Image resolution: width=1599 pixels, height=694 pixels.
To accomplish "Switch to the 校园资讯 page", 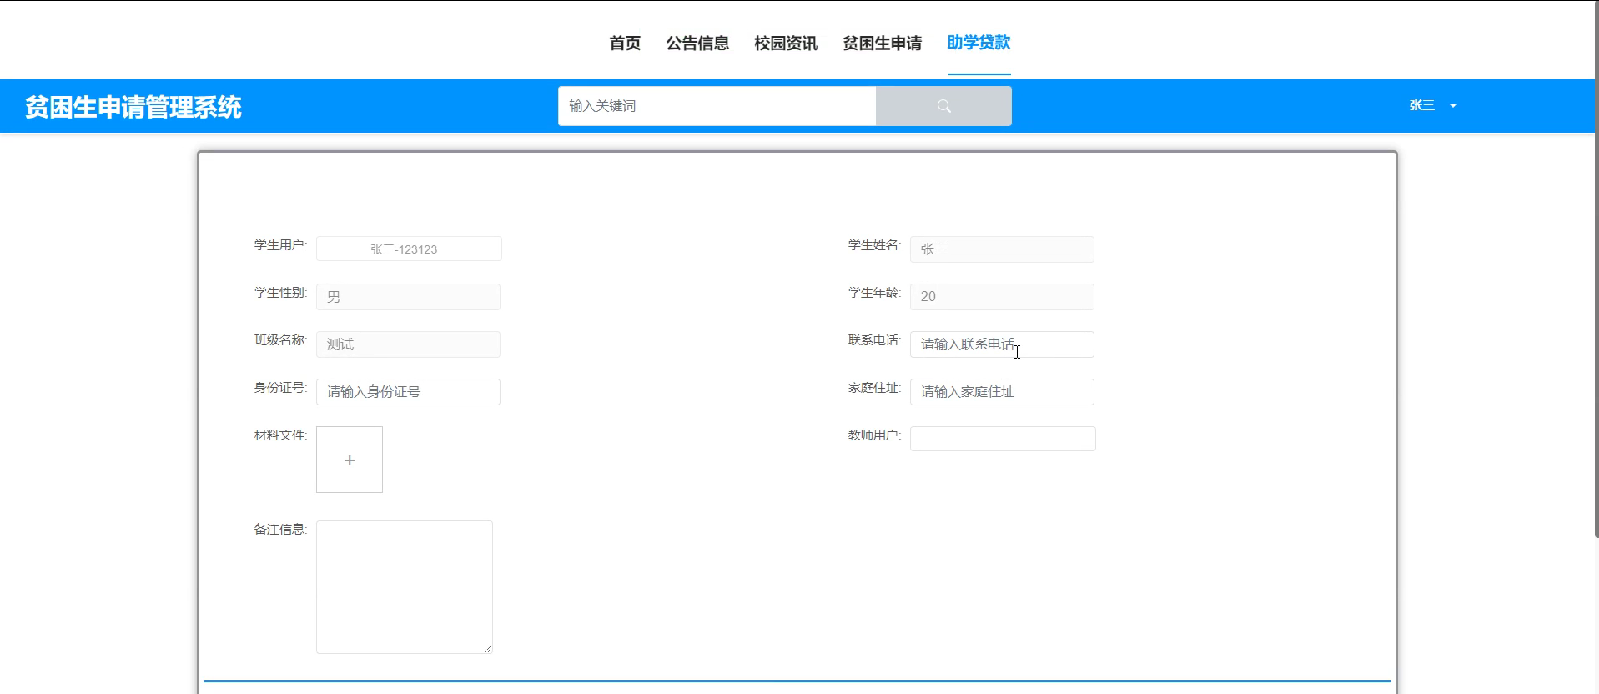I will pyautogui.click(x=785, y=43).
